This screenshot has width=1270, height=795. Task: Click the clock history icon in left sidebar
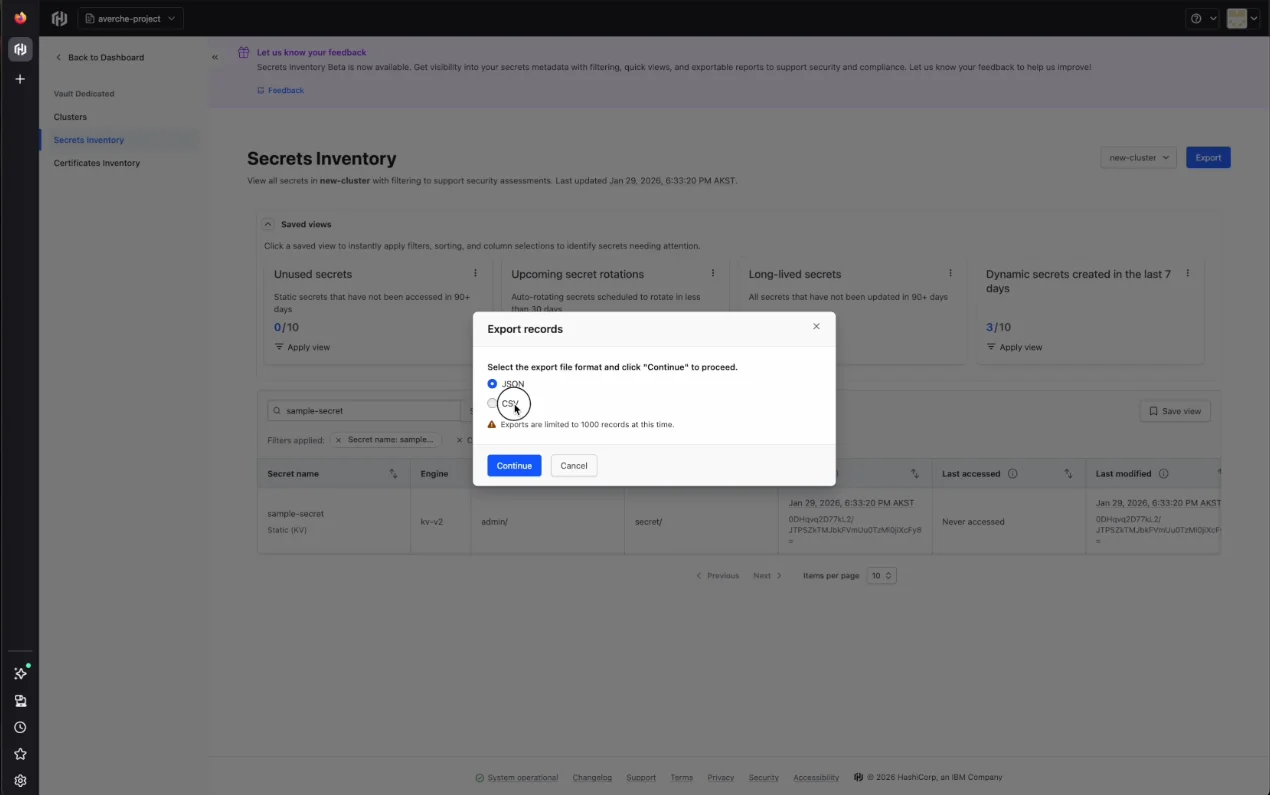tap(20, 727)
